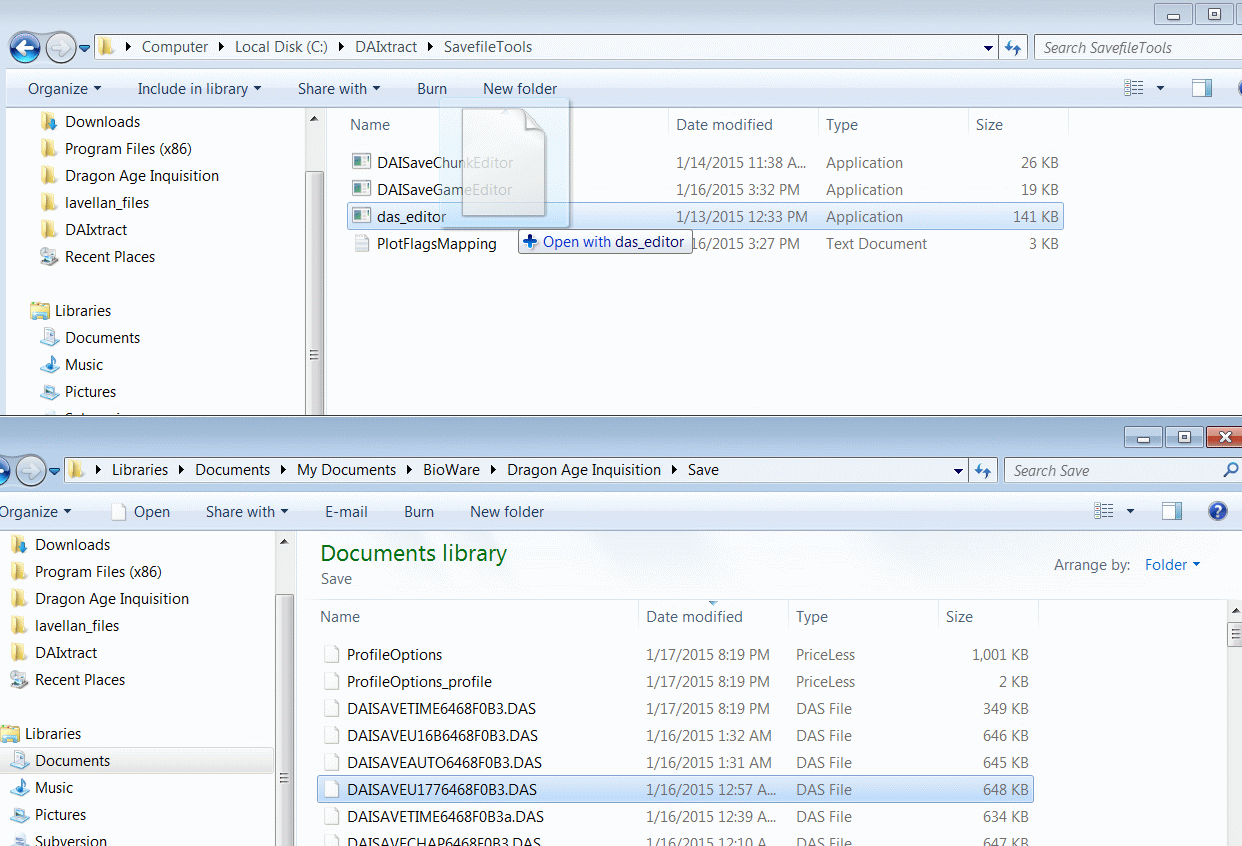Click file list scrollbar in Save window
The image size is (1242, 846).
click(x=1234, y=633)
